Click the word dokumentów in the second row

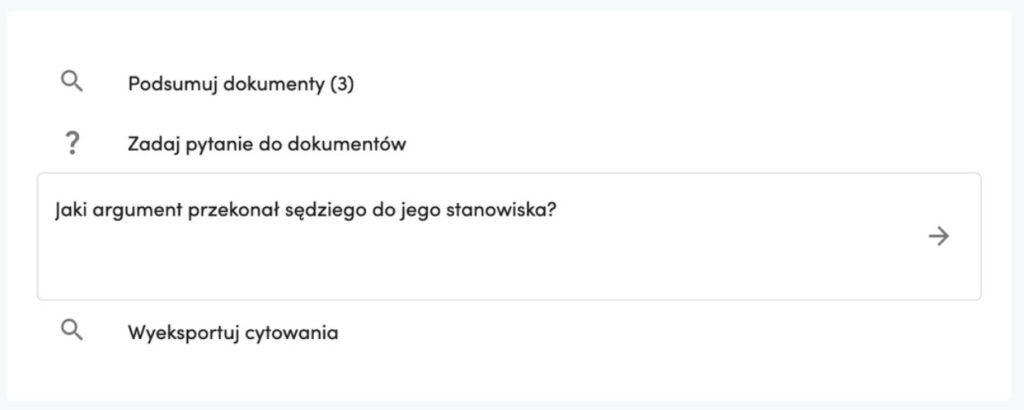(345, 144)
